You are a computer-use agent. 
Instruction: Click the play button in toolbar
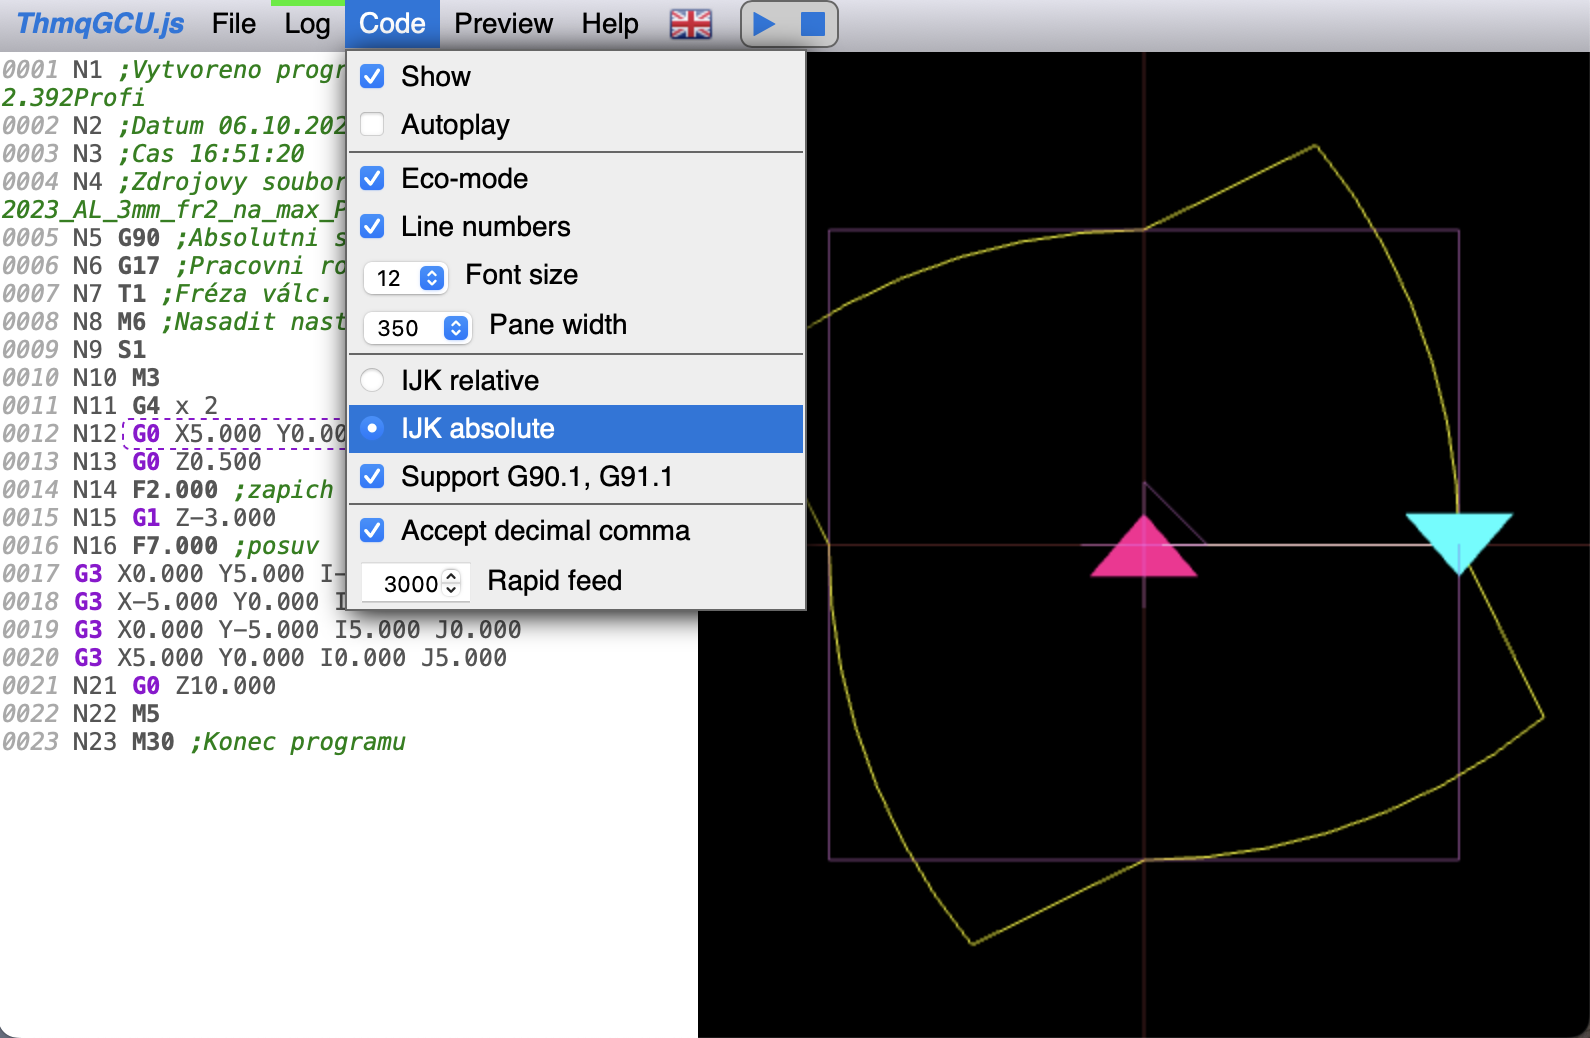pyautogui.click(x=765, y=24)
